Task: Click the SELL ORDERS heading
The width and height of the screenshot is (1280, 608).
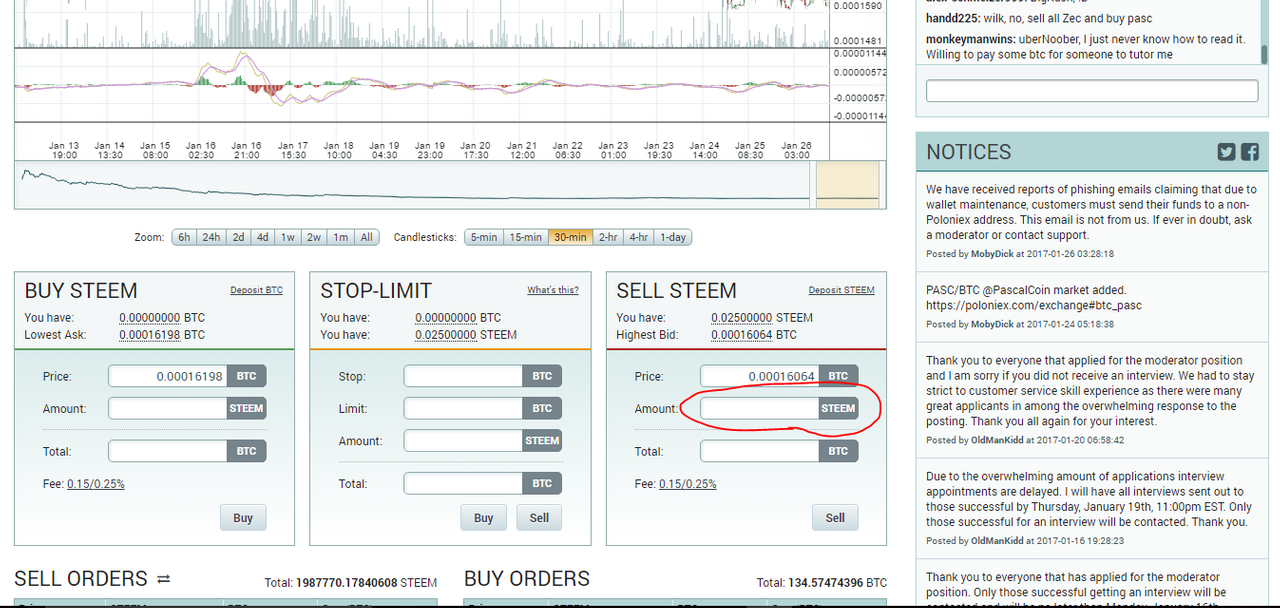Action: tap(81, 579)
